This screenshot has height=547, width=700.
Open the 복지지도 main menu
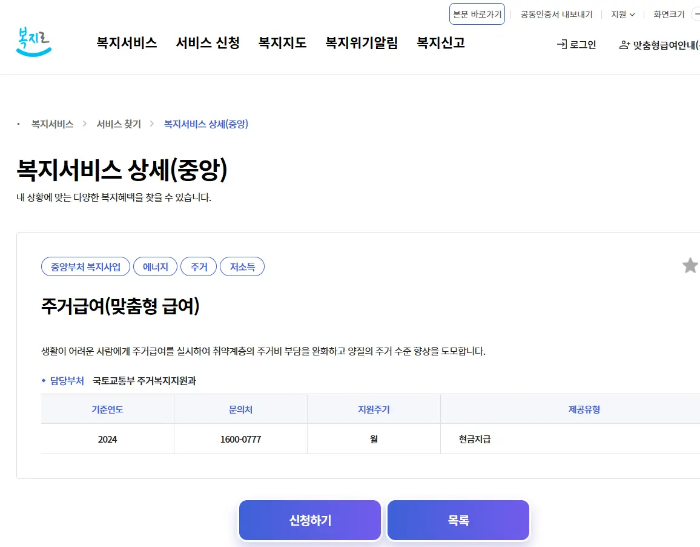point(282,43)
